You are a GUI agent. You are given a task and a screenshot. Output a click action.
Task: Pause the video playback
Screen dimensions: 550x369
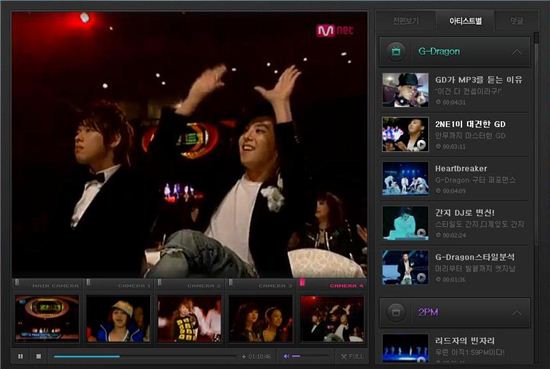(20, 356)
